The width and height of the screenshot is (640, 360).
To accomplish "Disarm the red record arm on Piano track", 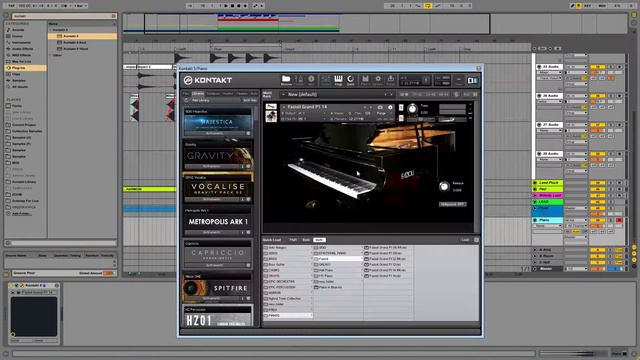I will [619, 220].
